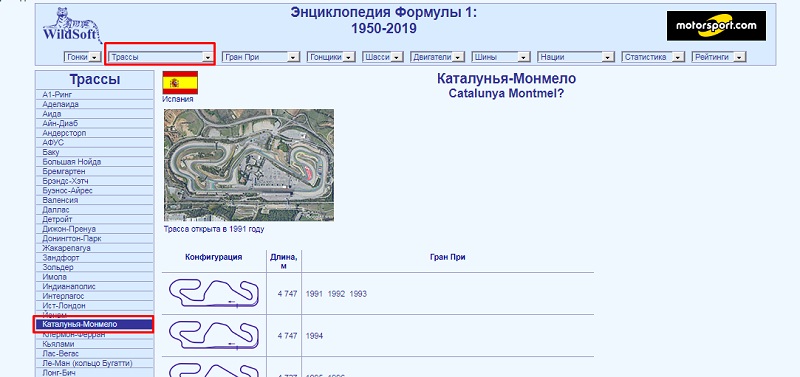
Task: Choose Имола from the tracks list
Action: [x=94, y=277]
